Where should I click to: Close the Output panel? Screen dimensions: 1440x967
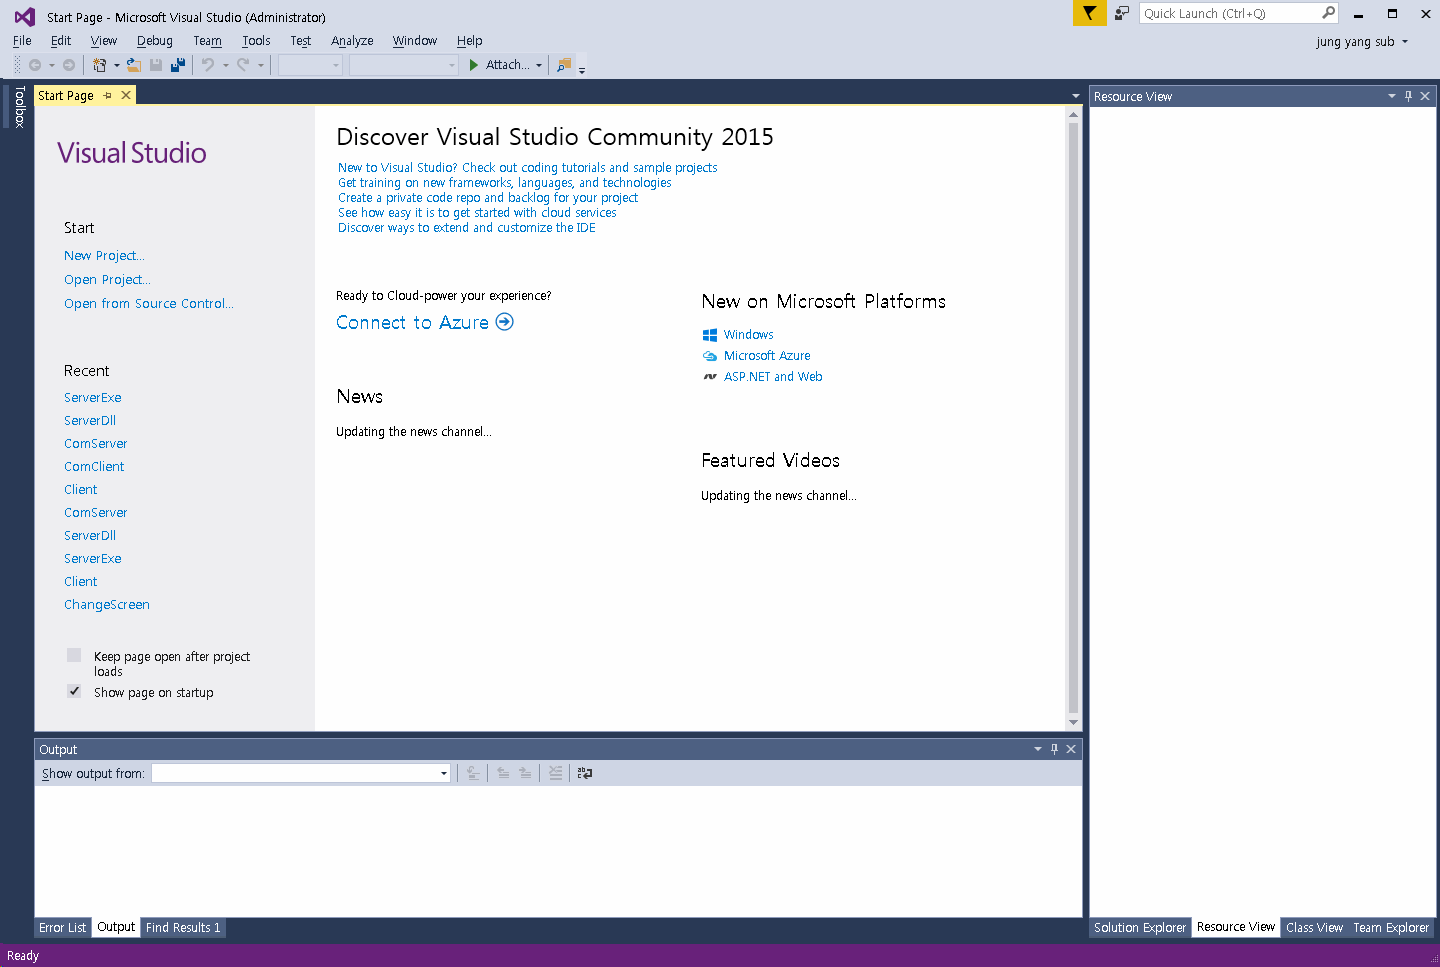coord(1071,749)
